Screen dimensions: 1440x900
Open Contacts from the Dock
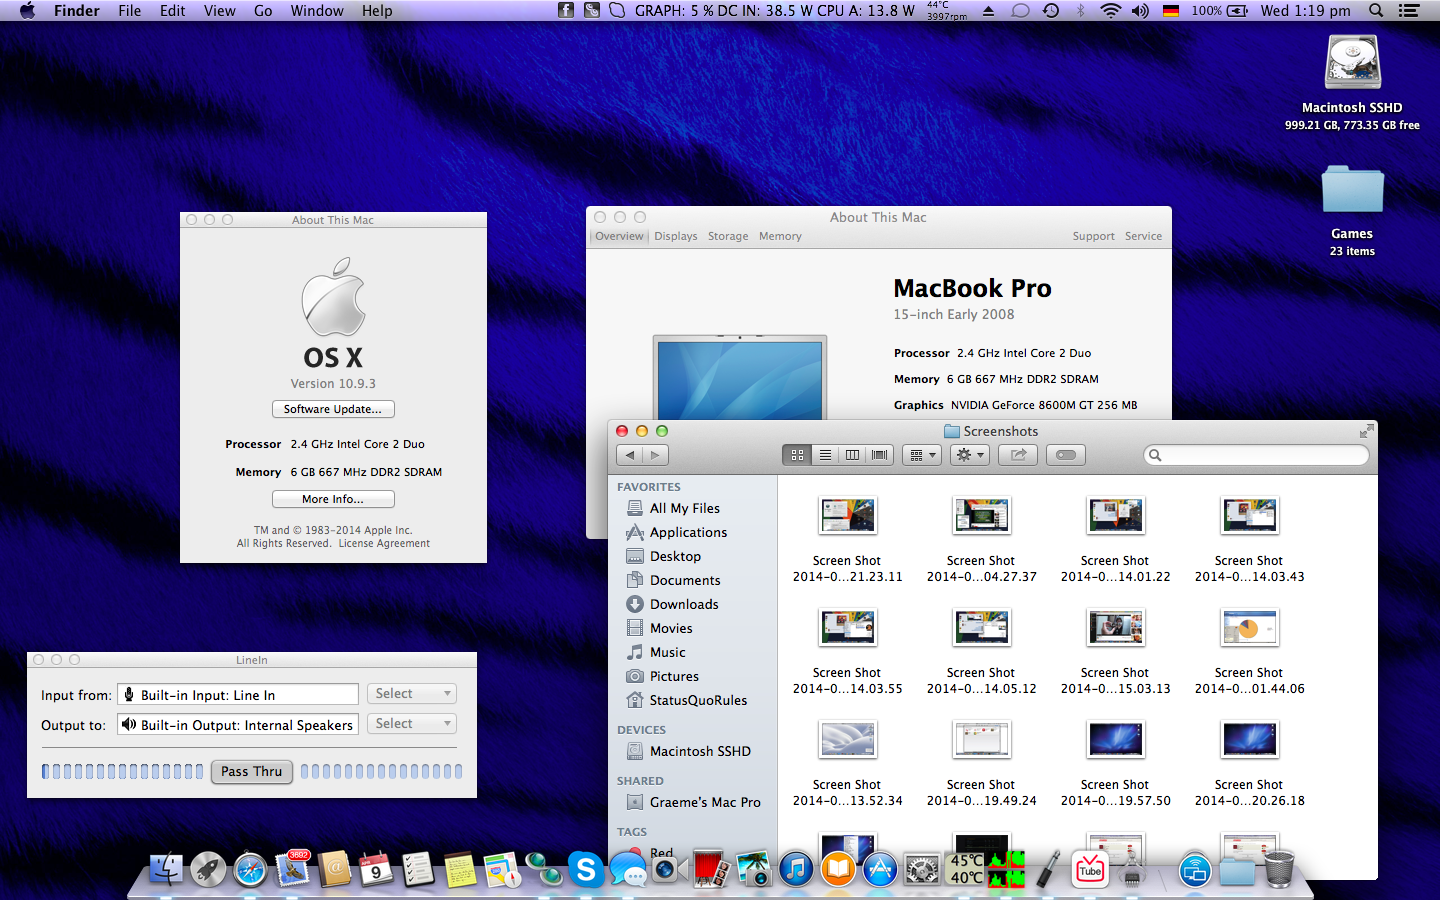(x=335, y=869)
